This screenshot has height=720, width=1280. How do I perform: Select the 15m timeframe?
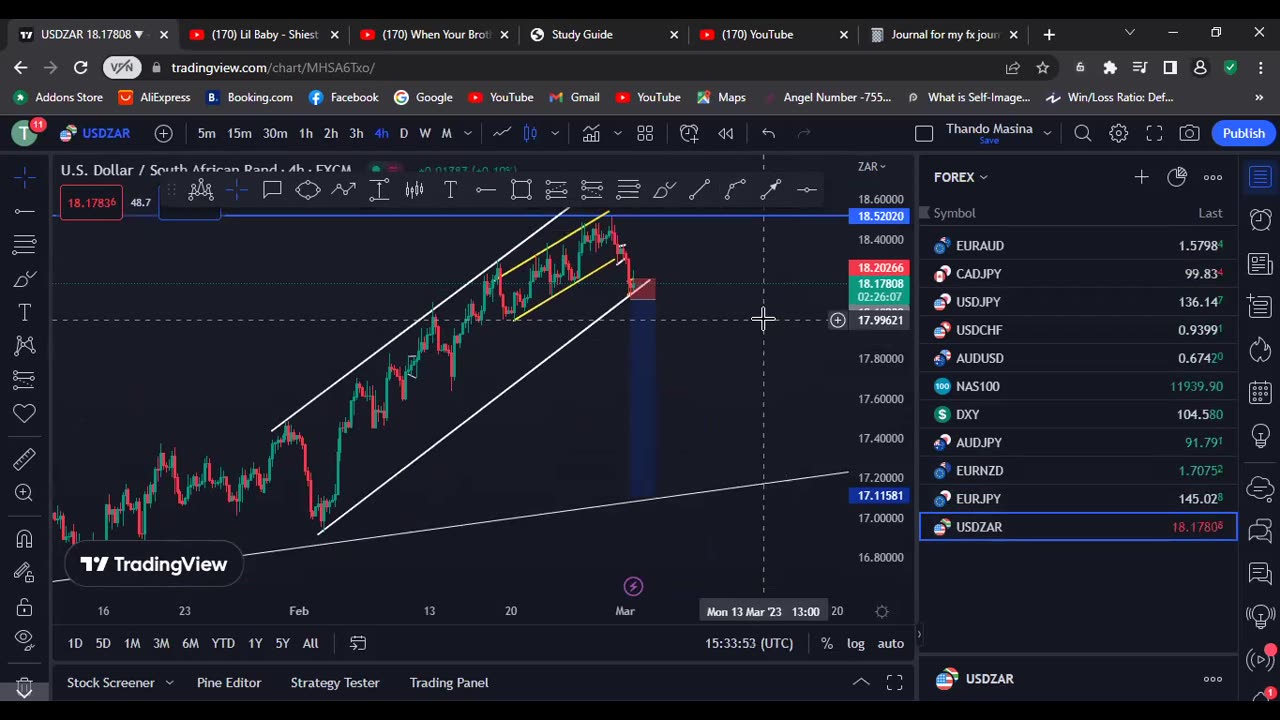coord(239,133)
